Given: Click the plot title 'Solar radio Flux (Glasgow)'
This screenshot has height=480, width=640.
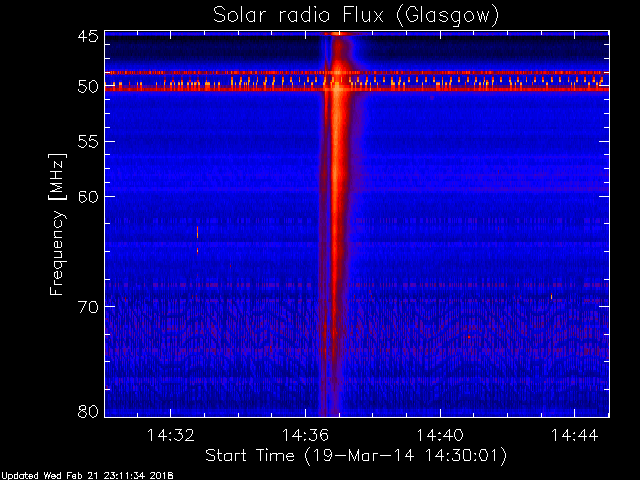Looking at the screenshot, I should pyautogui.click(x=356, y=16).
